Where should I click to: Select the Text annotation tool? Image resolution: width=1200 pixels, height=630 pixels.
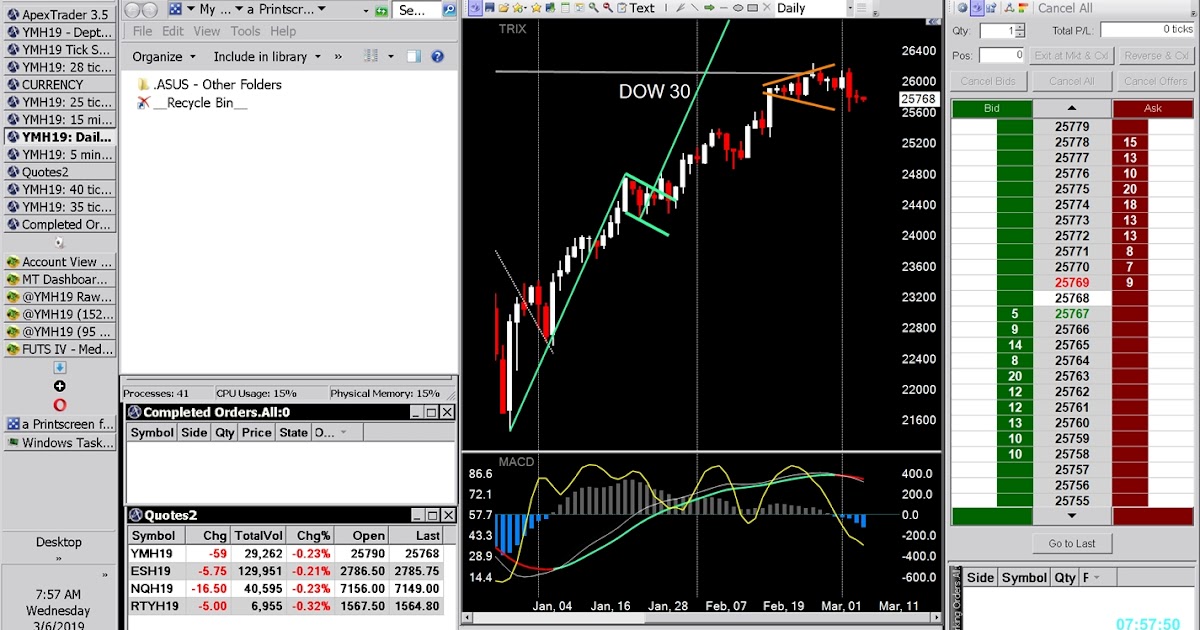point(640,8)
